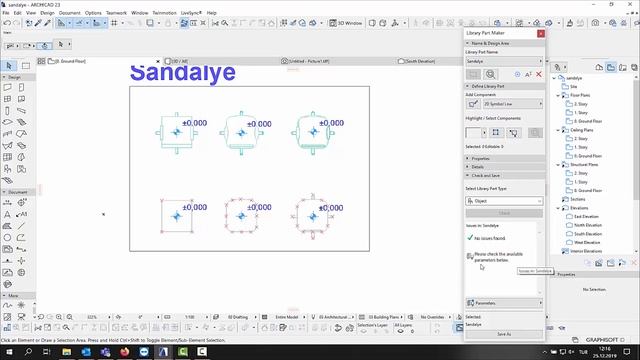
Task: Switch to the South Elevation tab
Action: point(416,61)
